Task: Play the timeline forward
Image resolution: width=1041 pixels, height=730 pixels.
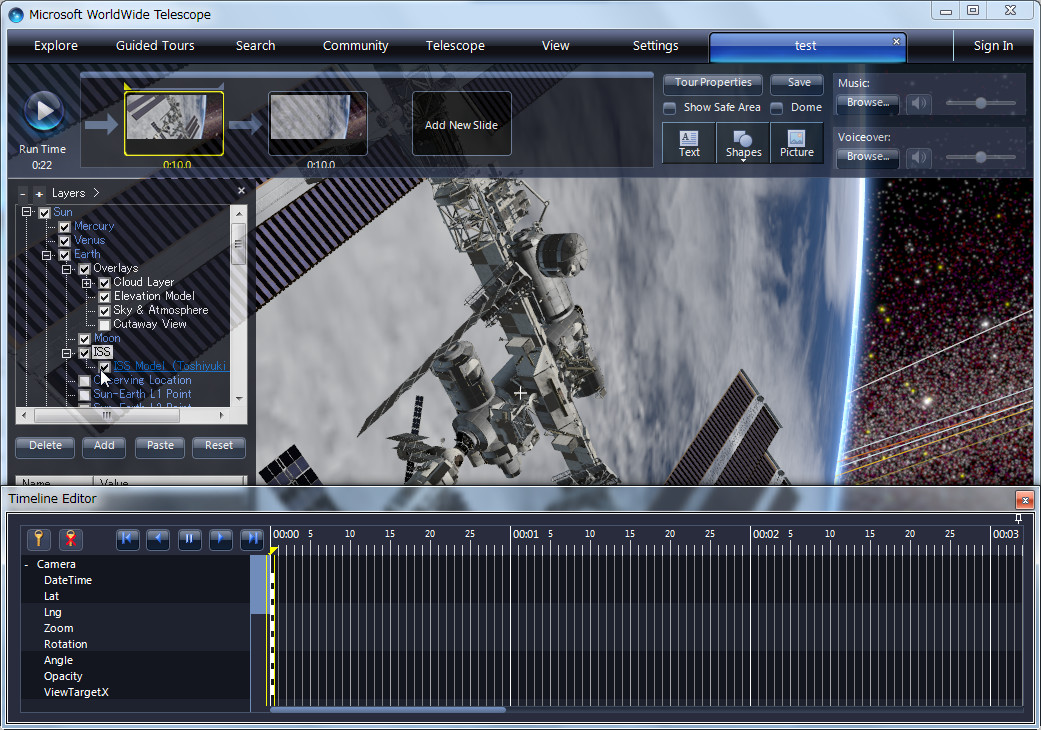Action: pos(220,539)
